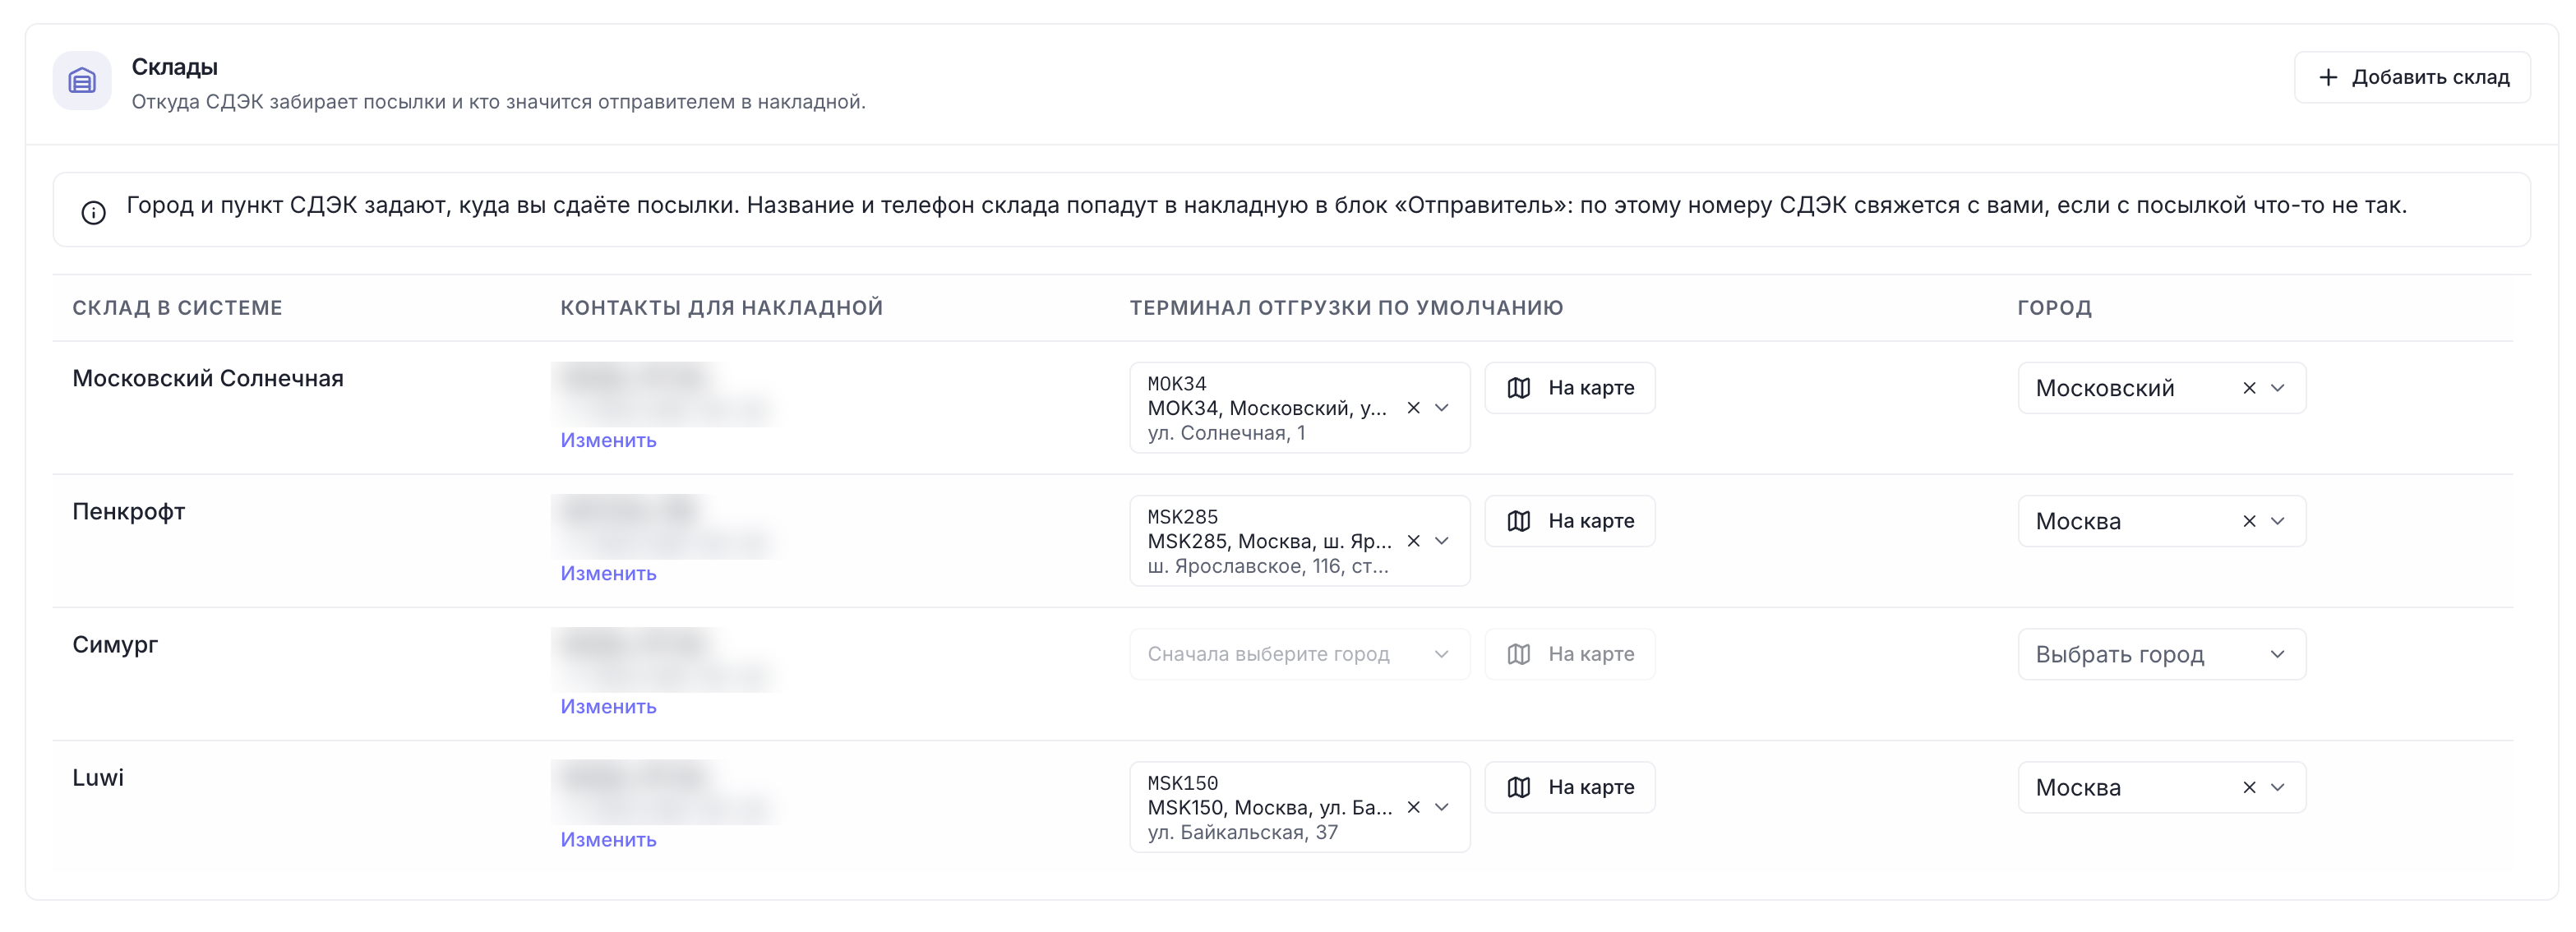Expand the MOK34 terminal dropdown chevron
Image resolution: width=2576 pixels, height=932 pixels.
point(1442,408)
